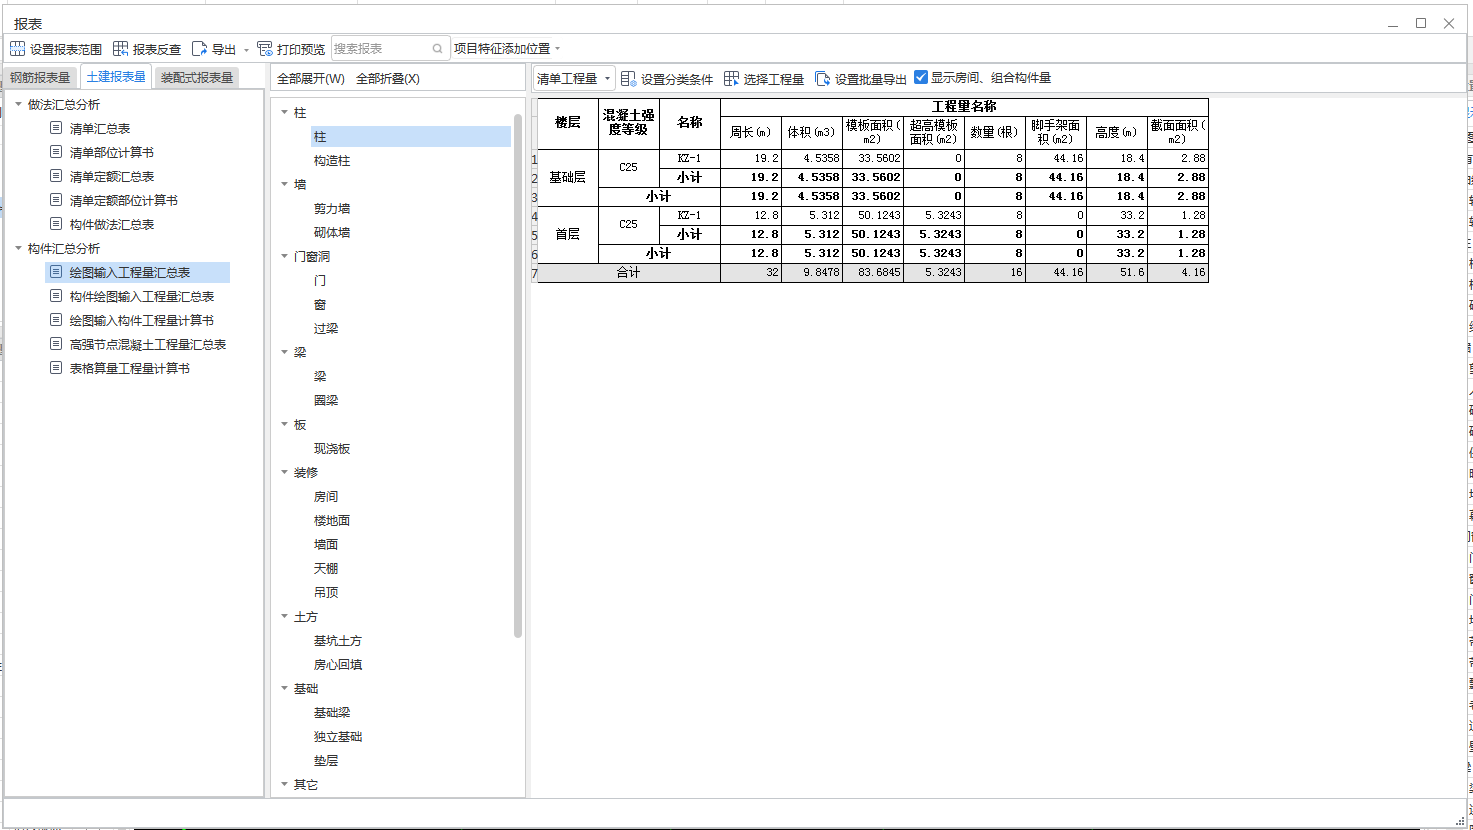Click the document icon beside 绘图输入构件工程量计算书
This screenshot has height=830, width=1473.
click(56, 320)
